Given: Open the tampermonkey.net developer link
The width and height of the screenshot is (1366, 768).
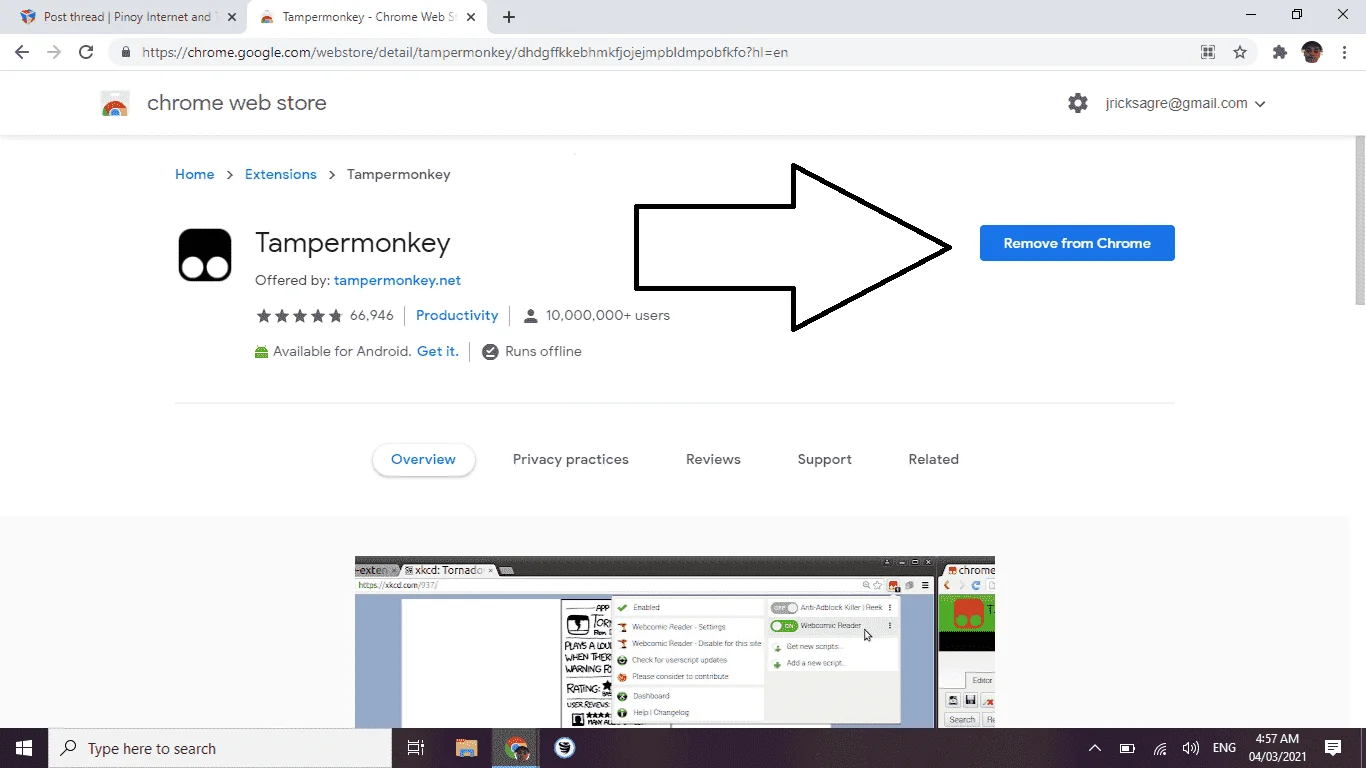Looking at the screenshot, I should coord(397,281).
